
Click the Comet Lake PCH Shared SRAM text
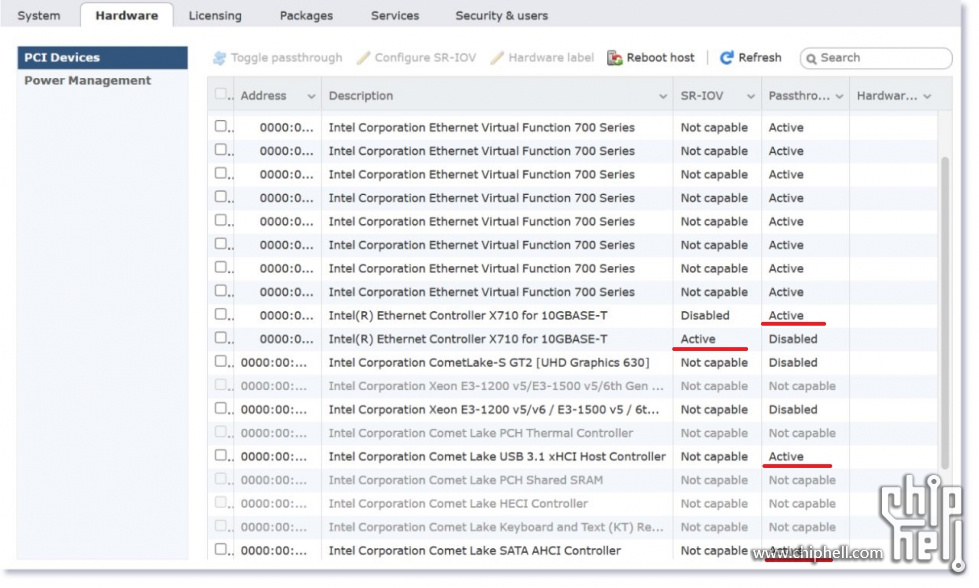tap(466, 480)
